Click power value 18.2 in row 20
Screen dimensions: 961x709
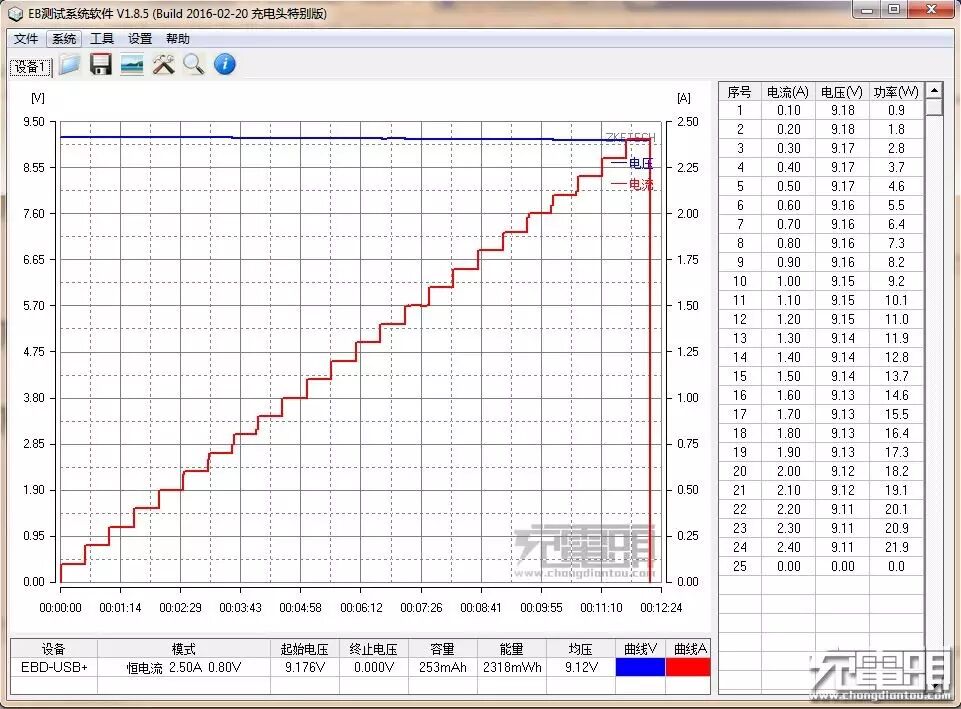[x=896, y=471]
